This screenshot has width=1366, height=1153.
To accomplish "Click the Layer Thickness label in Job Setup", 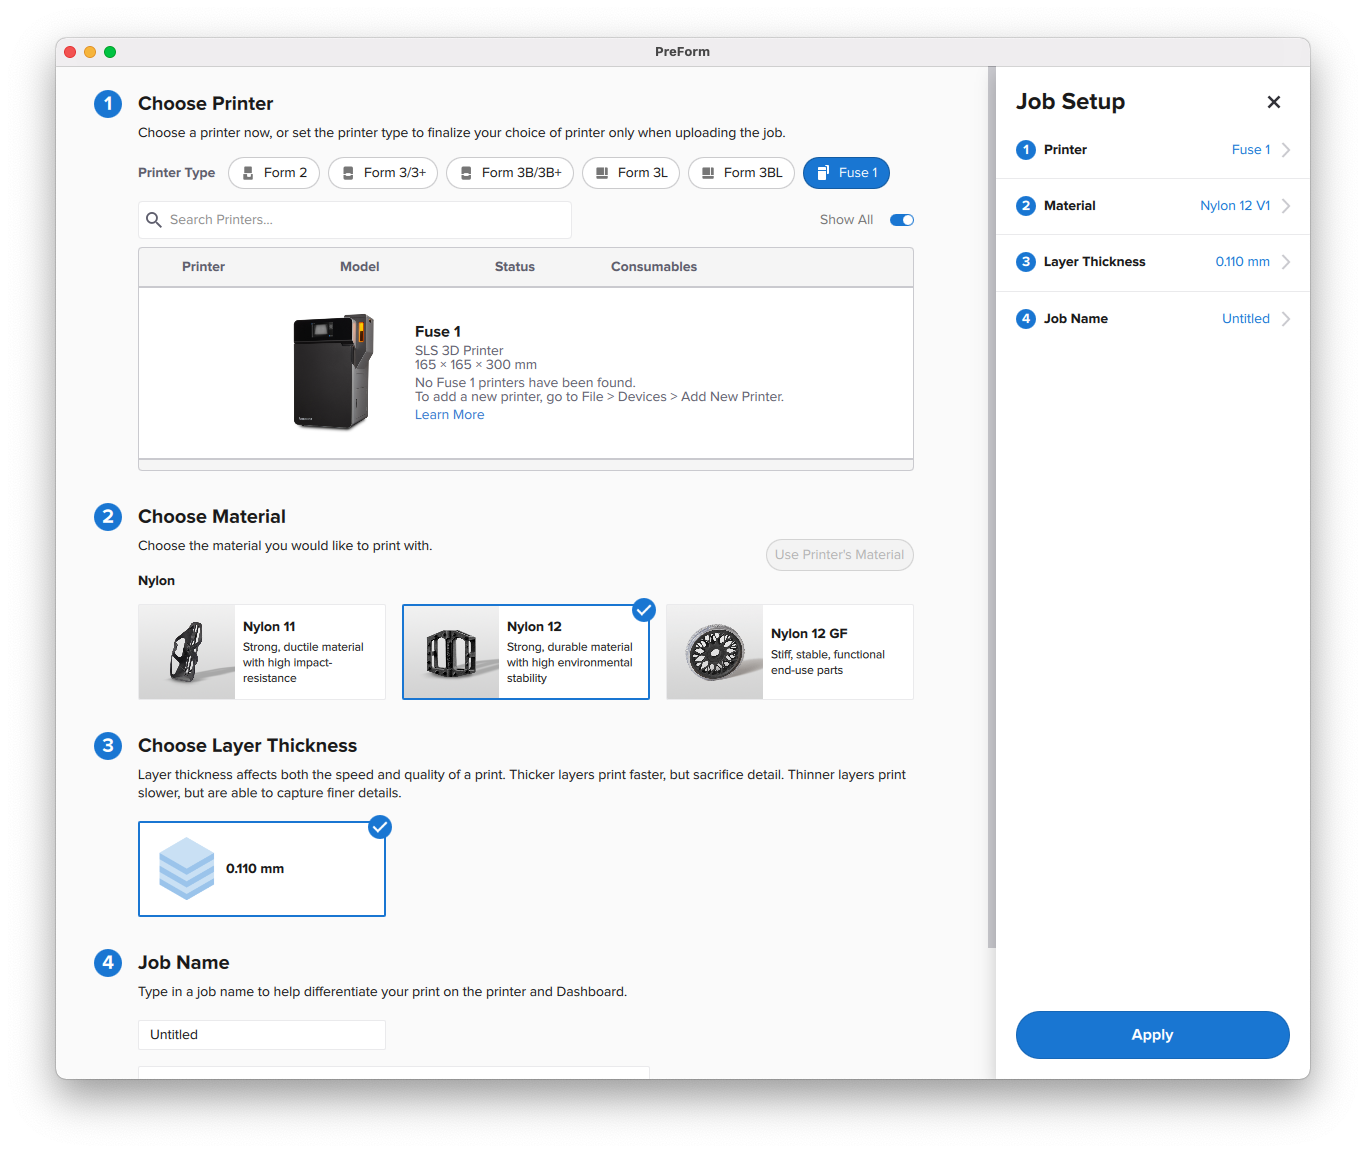I will [x=1095, y=262].
